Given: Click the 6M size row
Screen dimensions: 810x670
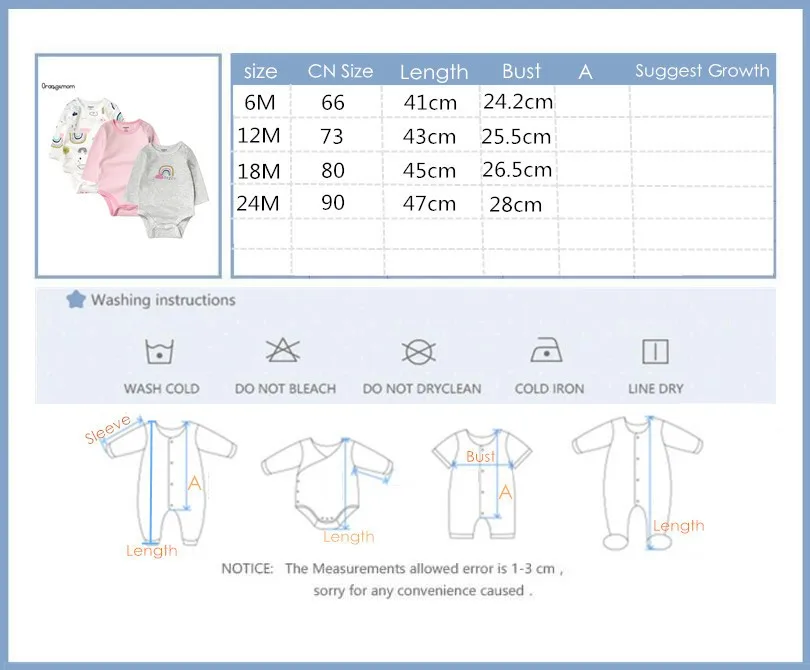Looking at the screenshot, I should click(x=259, y=102).
